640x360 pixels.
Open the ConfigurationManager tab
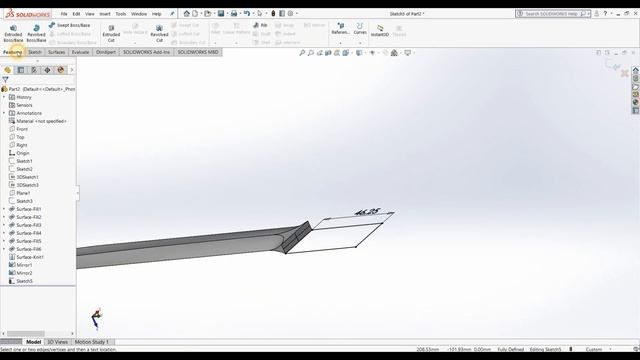(34, 70)
